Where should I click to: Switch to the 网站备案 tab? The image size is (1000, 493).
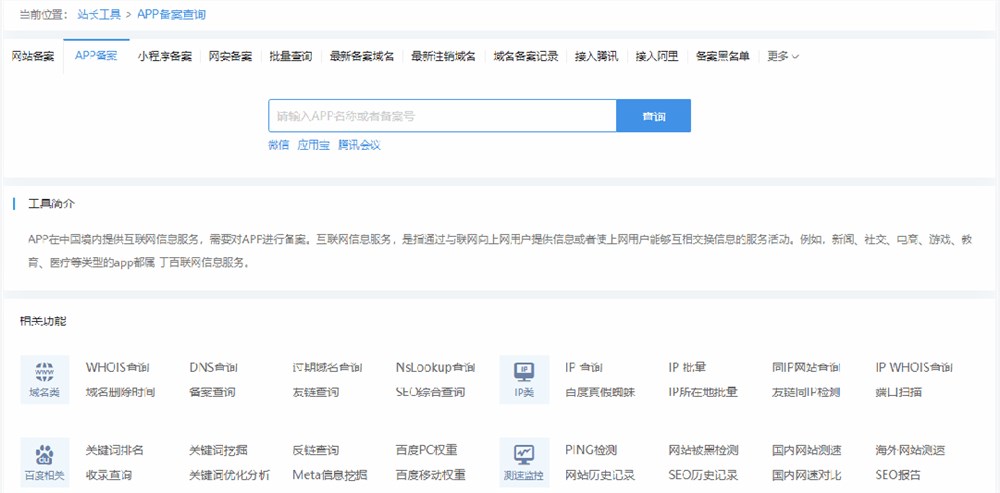33,56
